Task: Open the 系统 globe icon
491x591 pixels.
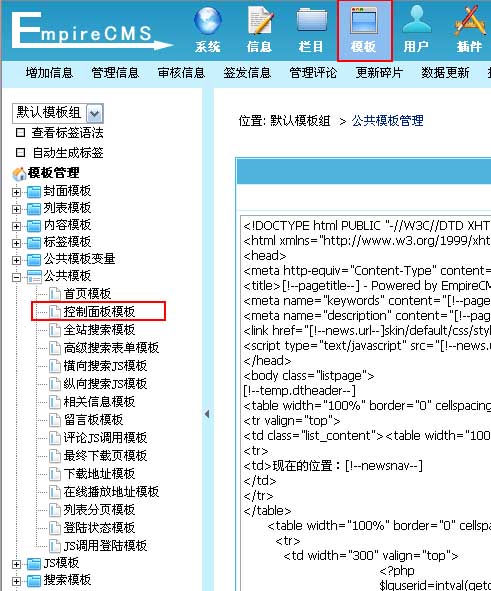Action: 208,20
